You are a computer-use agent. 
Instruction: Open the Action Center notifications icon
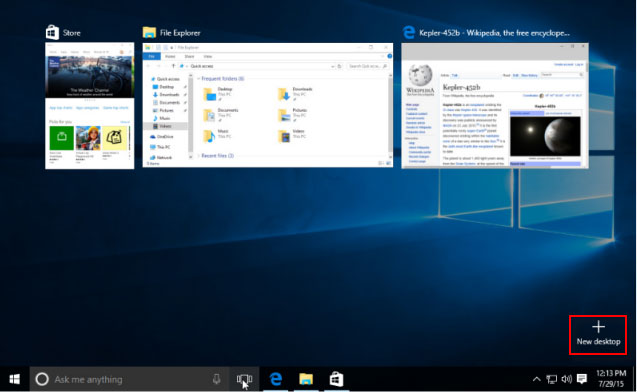click(582, 379)
